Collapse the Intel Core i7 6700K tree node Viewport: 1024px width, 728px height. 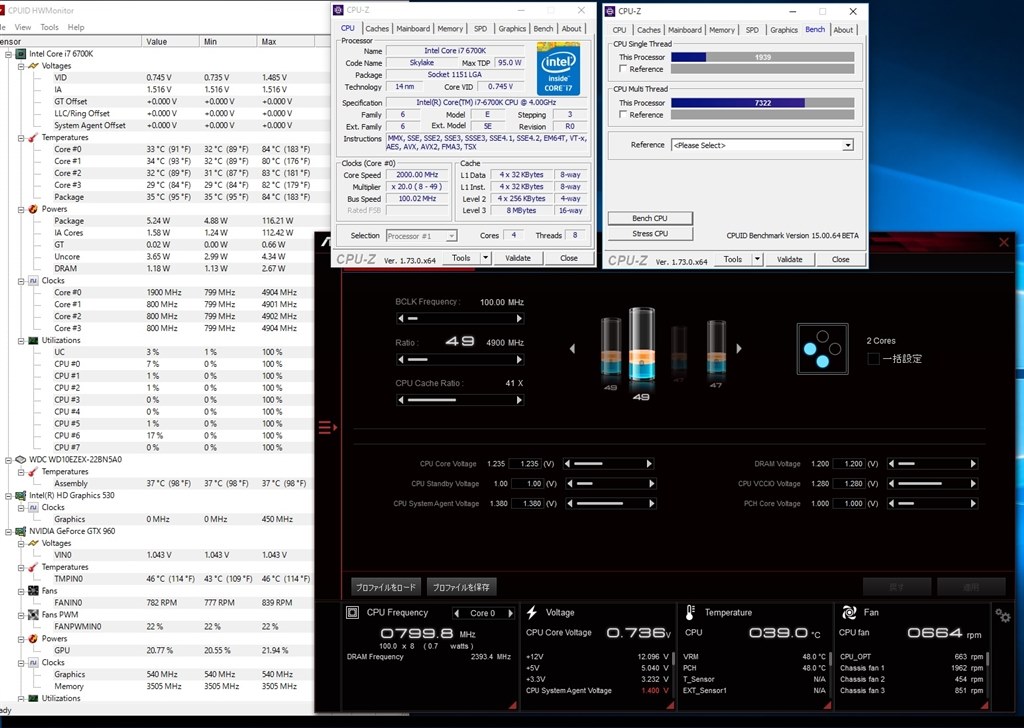(8, 54)
